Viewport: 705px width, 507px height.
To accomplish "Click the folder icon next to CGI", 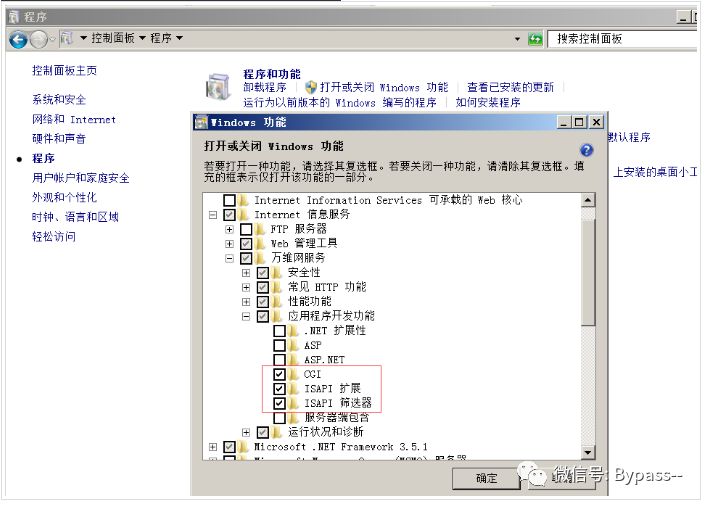I will pyautogui.click(x=294, y=374).
